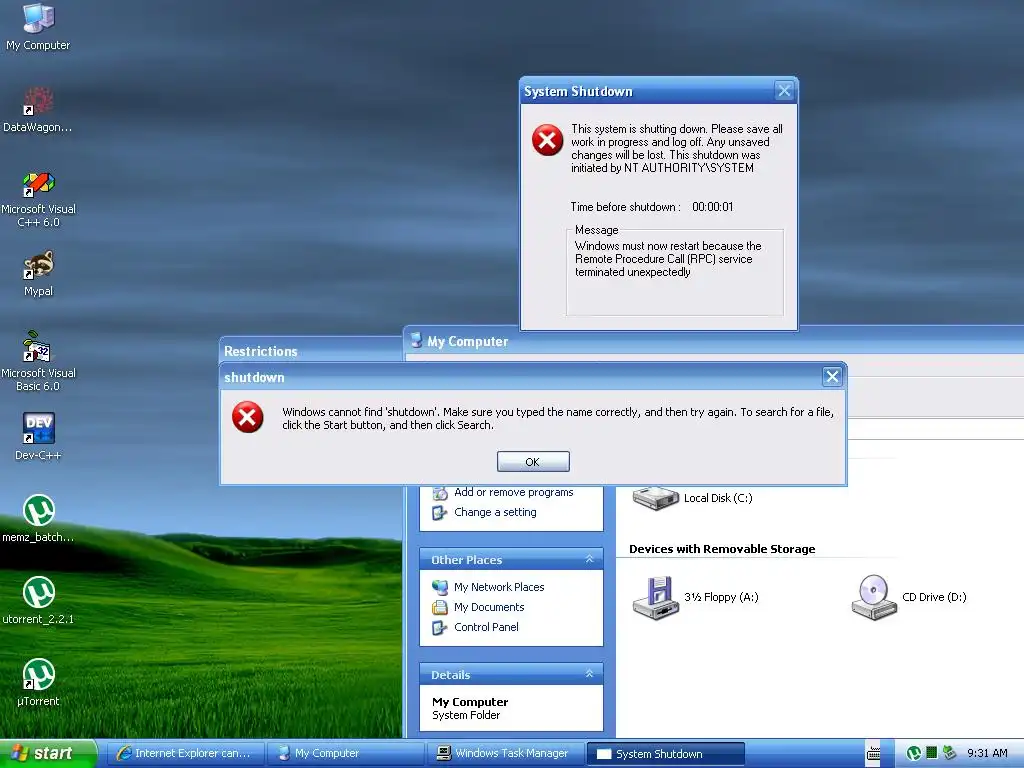Click the Safely Remove Hardware tray icon
The height and width of the screenshot is (768, 1024).
pos(949,753)
